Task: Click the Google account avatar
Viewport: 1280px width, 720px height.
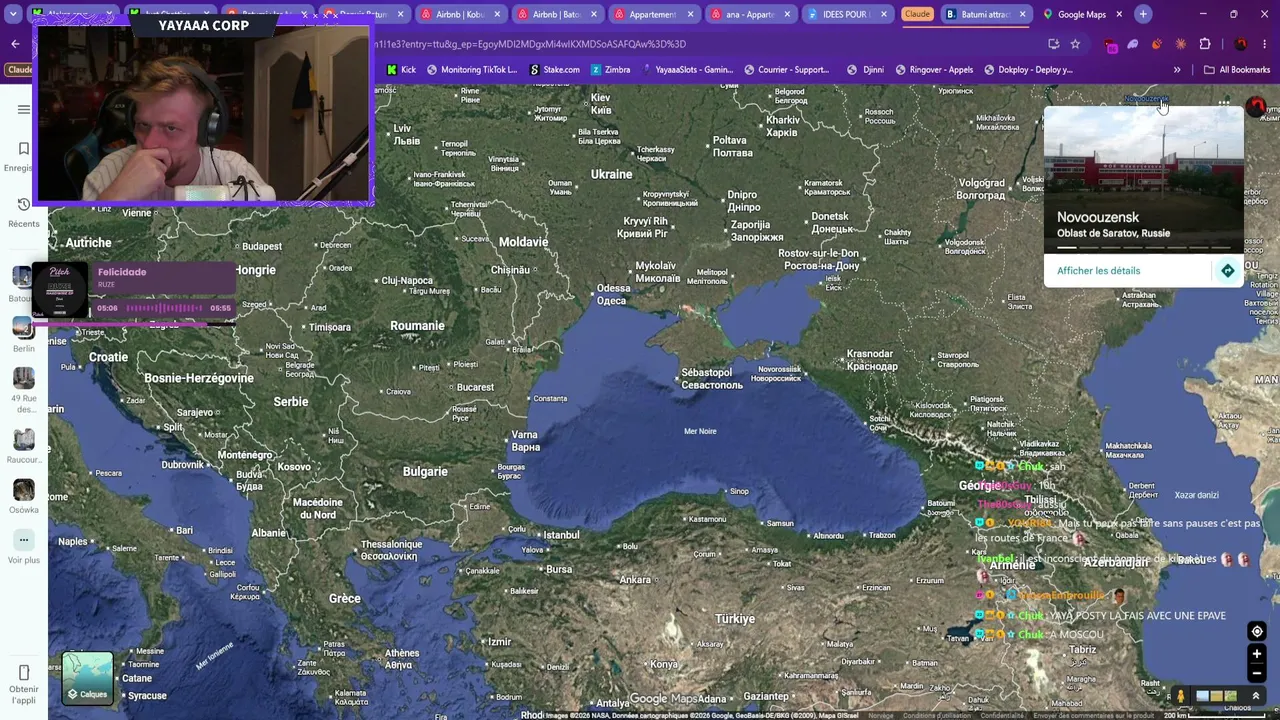Action: [1256, 106]
